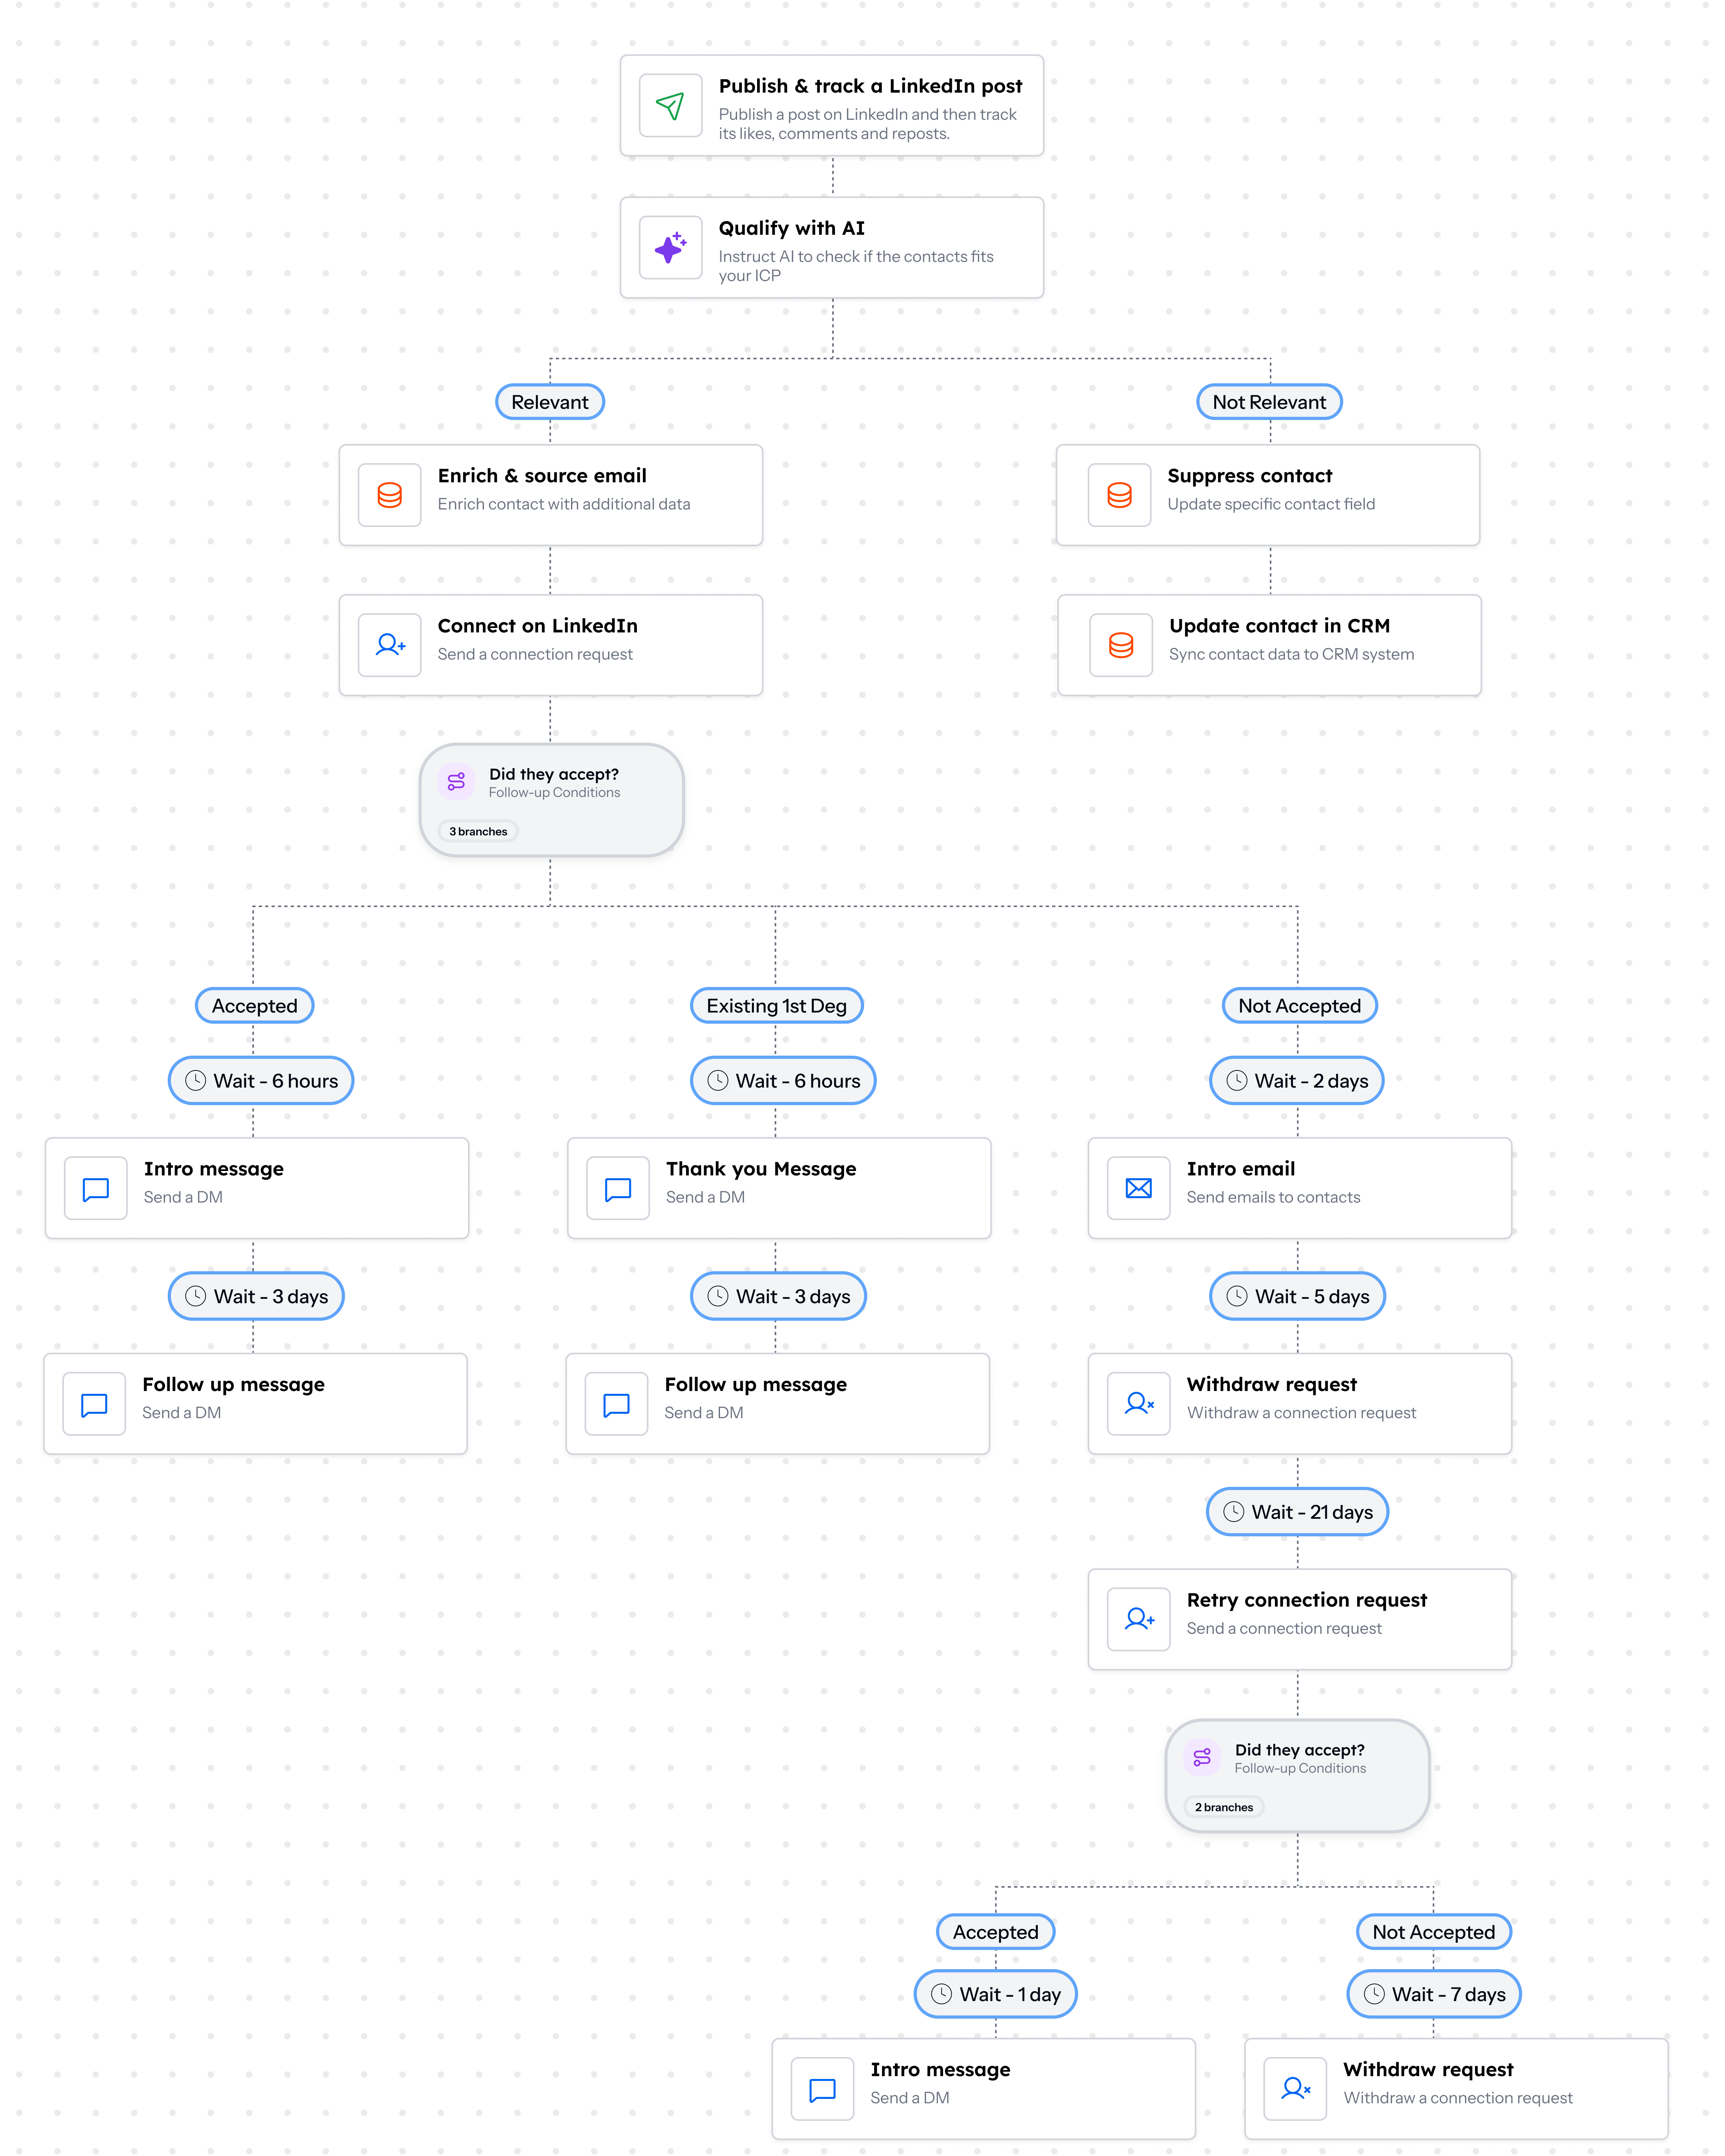The width and height of the screenshot is (1725, 2156).
Task: Open the Wait - 3 days step below Intro message
Action: (x=256, y=1296)
